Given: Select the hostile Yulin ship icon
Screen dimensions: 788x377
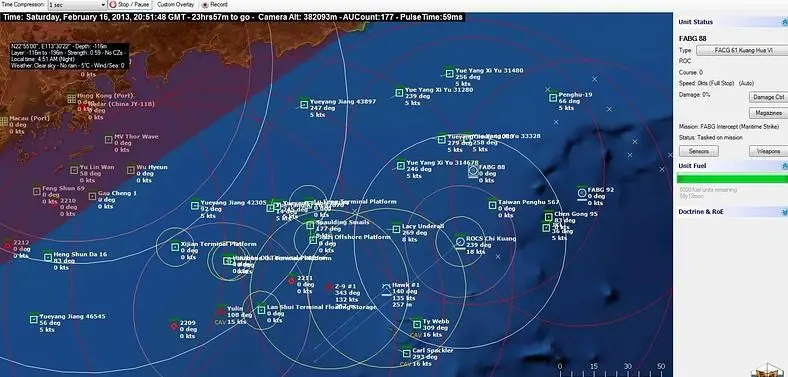Looking at the screenshot, I should (x=221, y=312).
